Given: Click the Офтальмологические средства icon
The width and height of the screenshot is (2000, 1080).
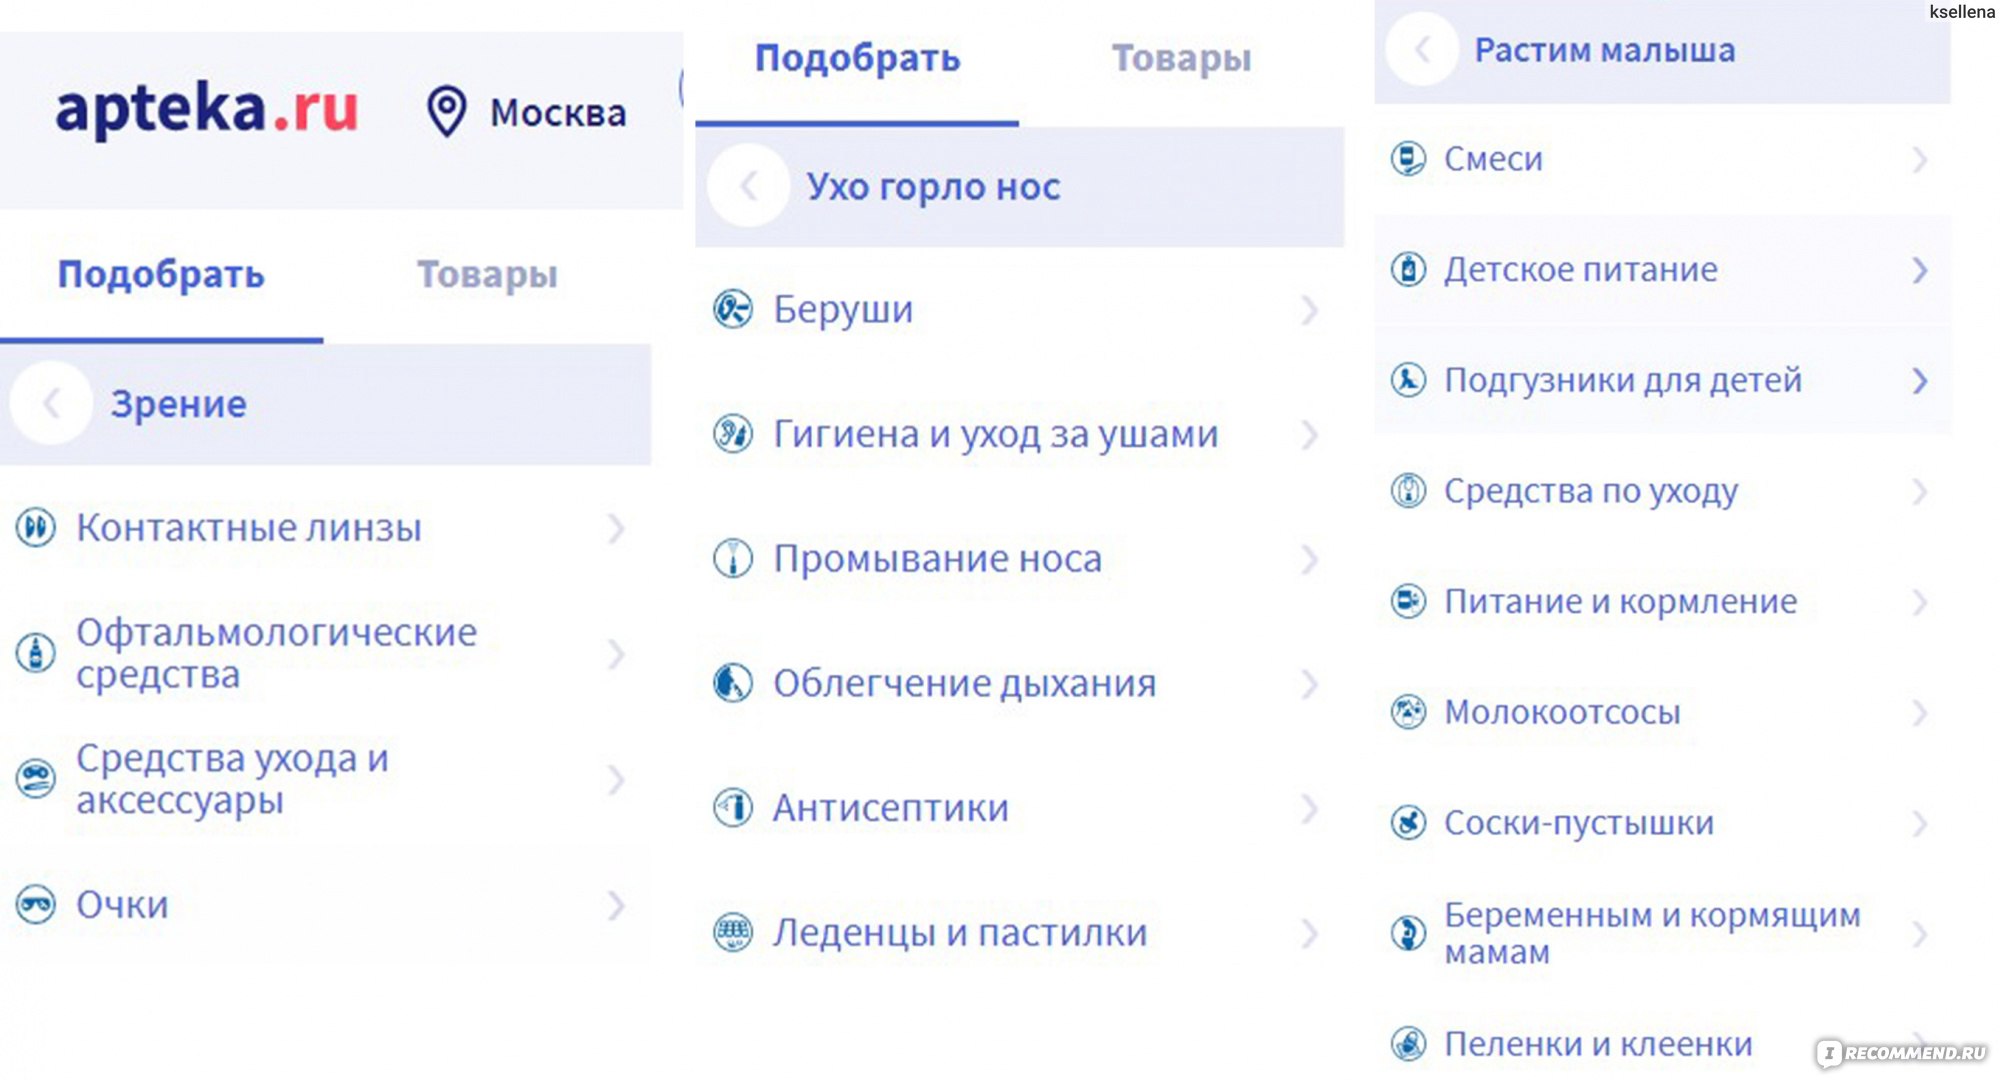Looking at the screenshot, I should pos(36,653).
